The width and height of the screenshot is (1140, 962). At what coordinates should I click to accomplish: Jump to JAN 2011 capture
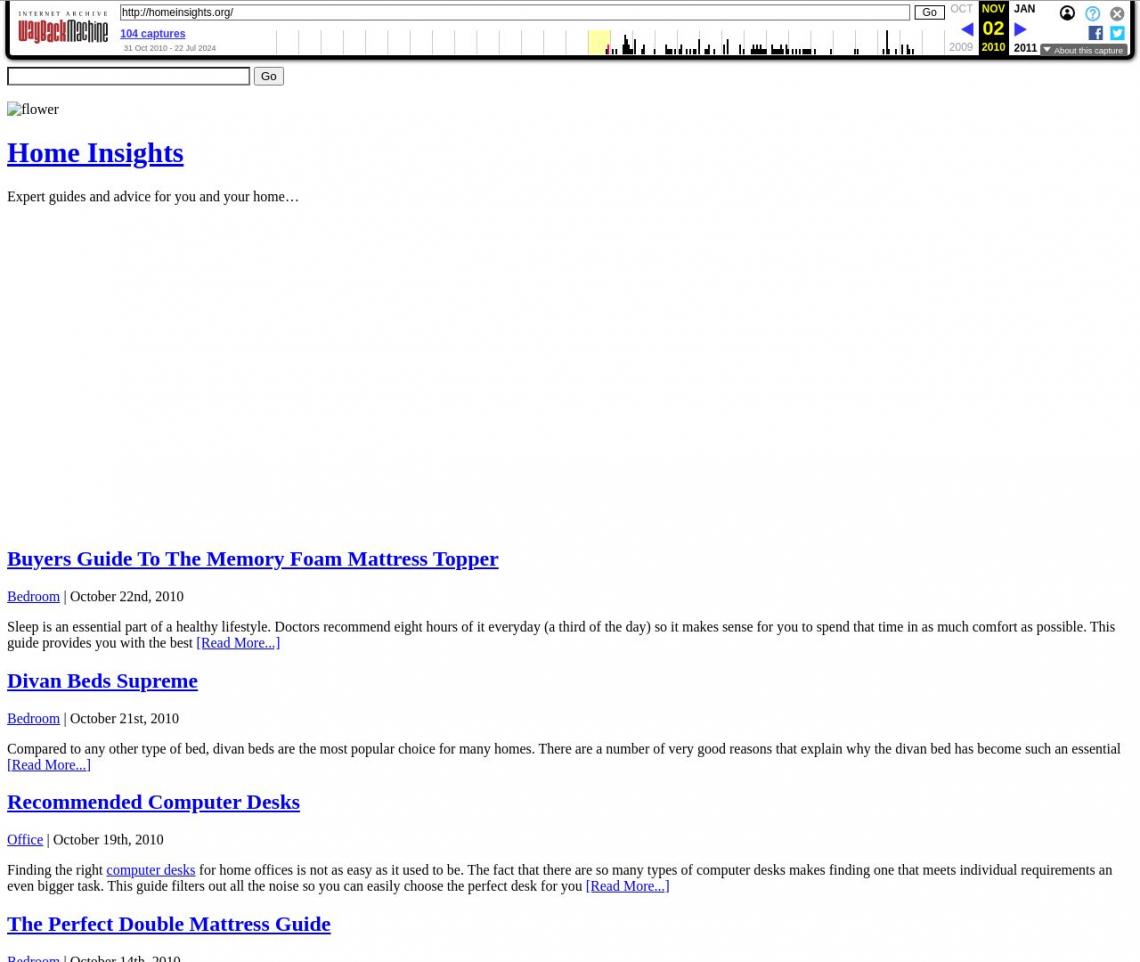(1024, 9)
